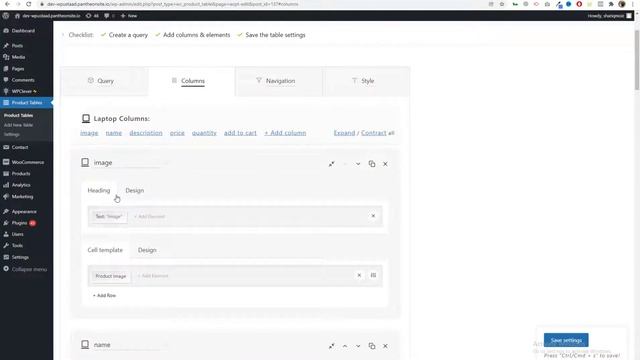
Task: Add element to the cell template row
Action: [153, 276]
